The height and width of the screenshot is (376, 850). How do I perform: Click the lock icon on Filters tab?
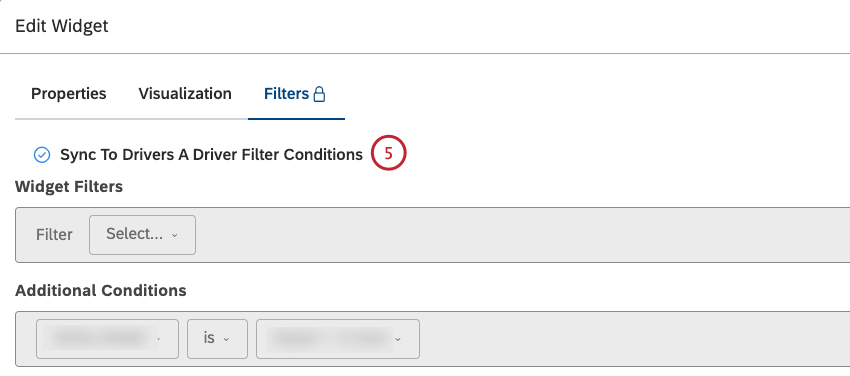click(x=320, y=94)
